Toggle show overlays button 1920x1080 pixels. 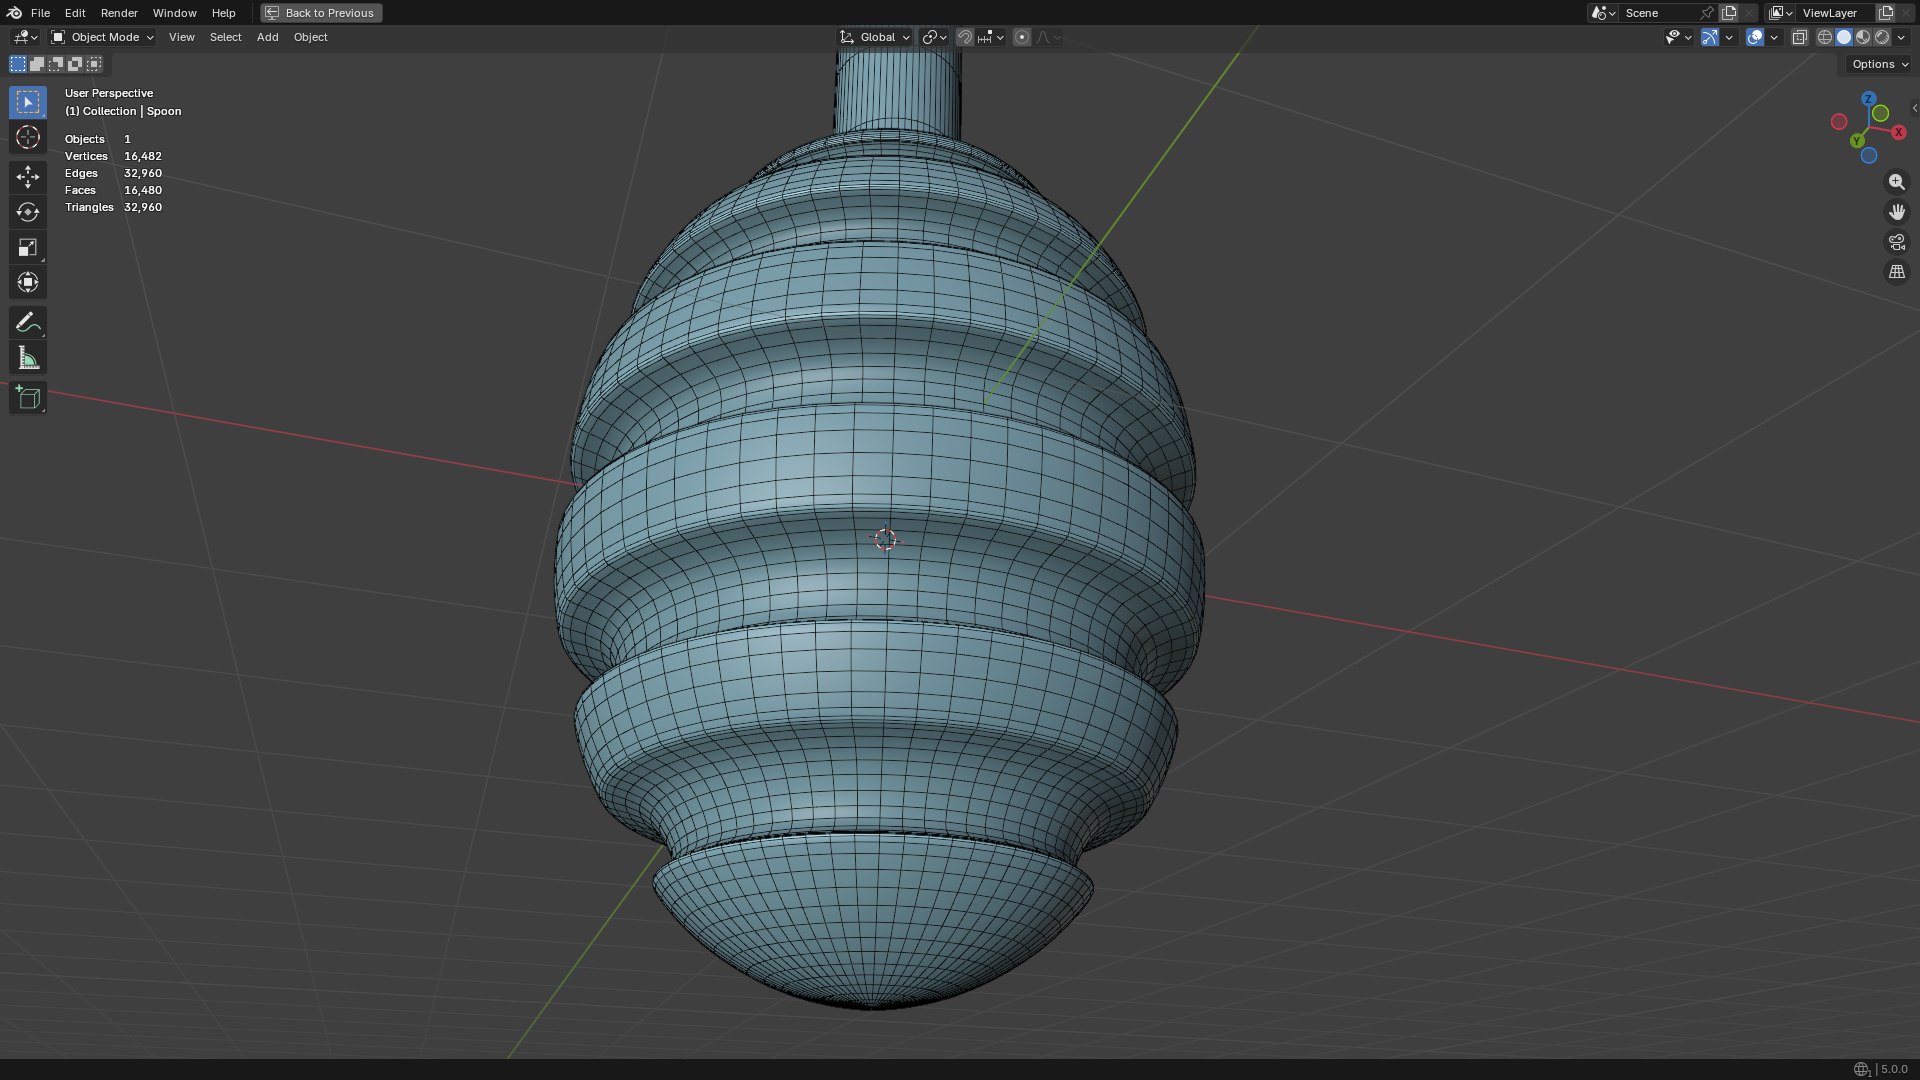pyautogui.click(x=1755, y=37)
